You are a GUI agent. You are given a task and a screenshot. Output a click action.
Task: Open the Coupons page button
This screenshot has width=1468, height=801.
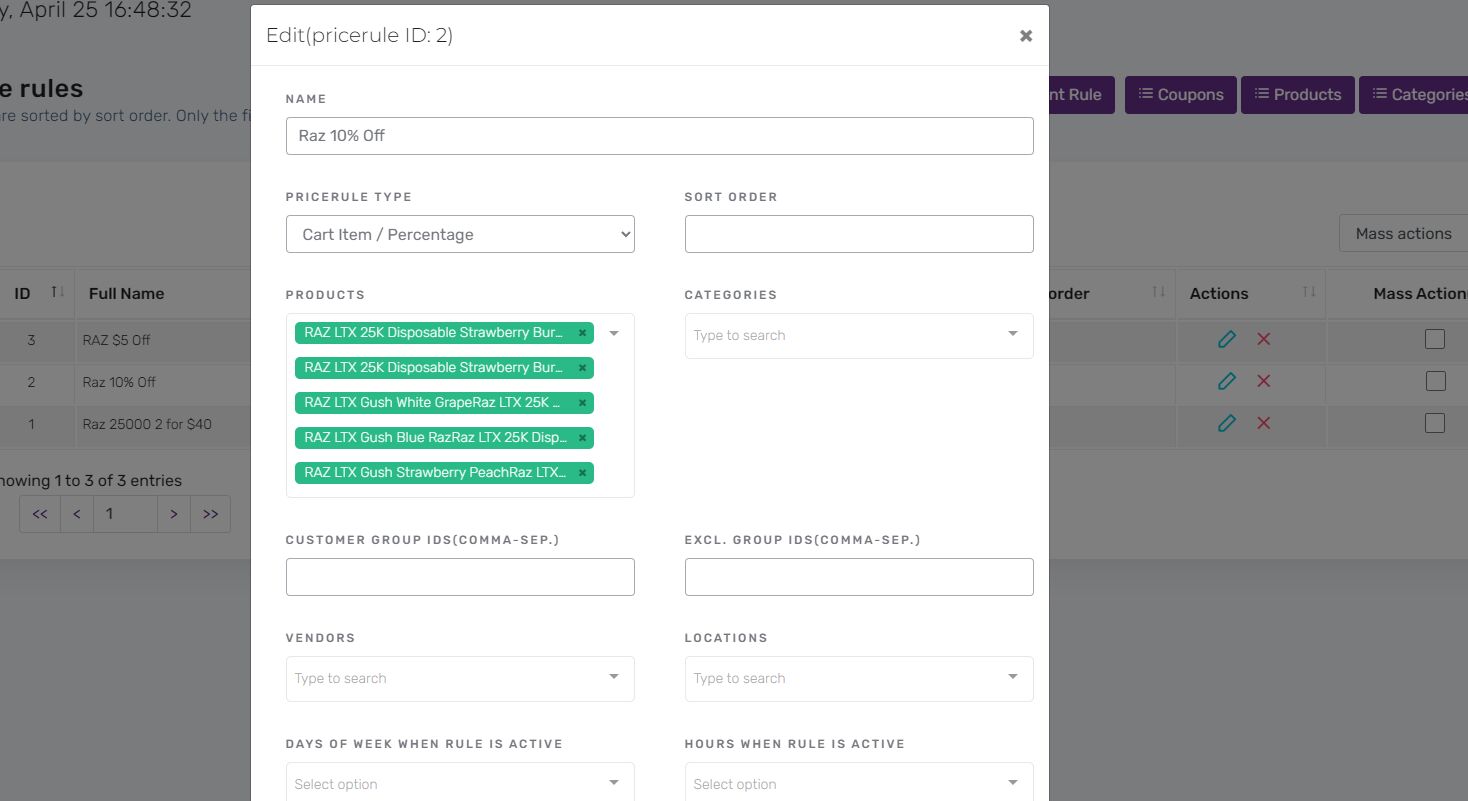1181,95
